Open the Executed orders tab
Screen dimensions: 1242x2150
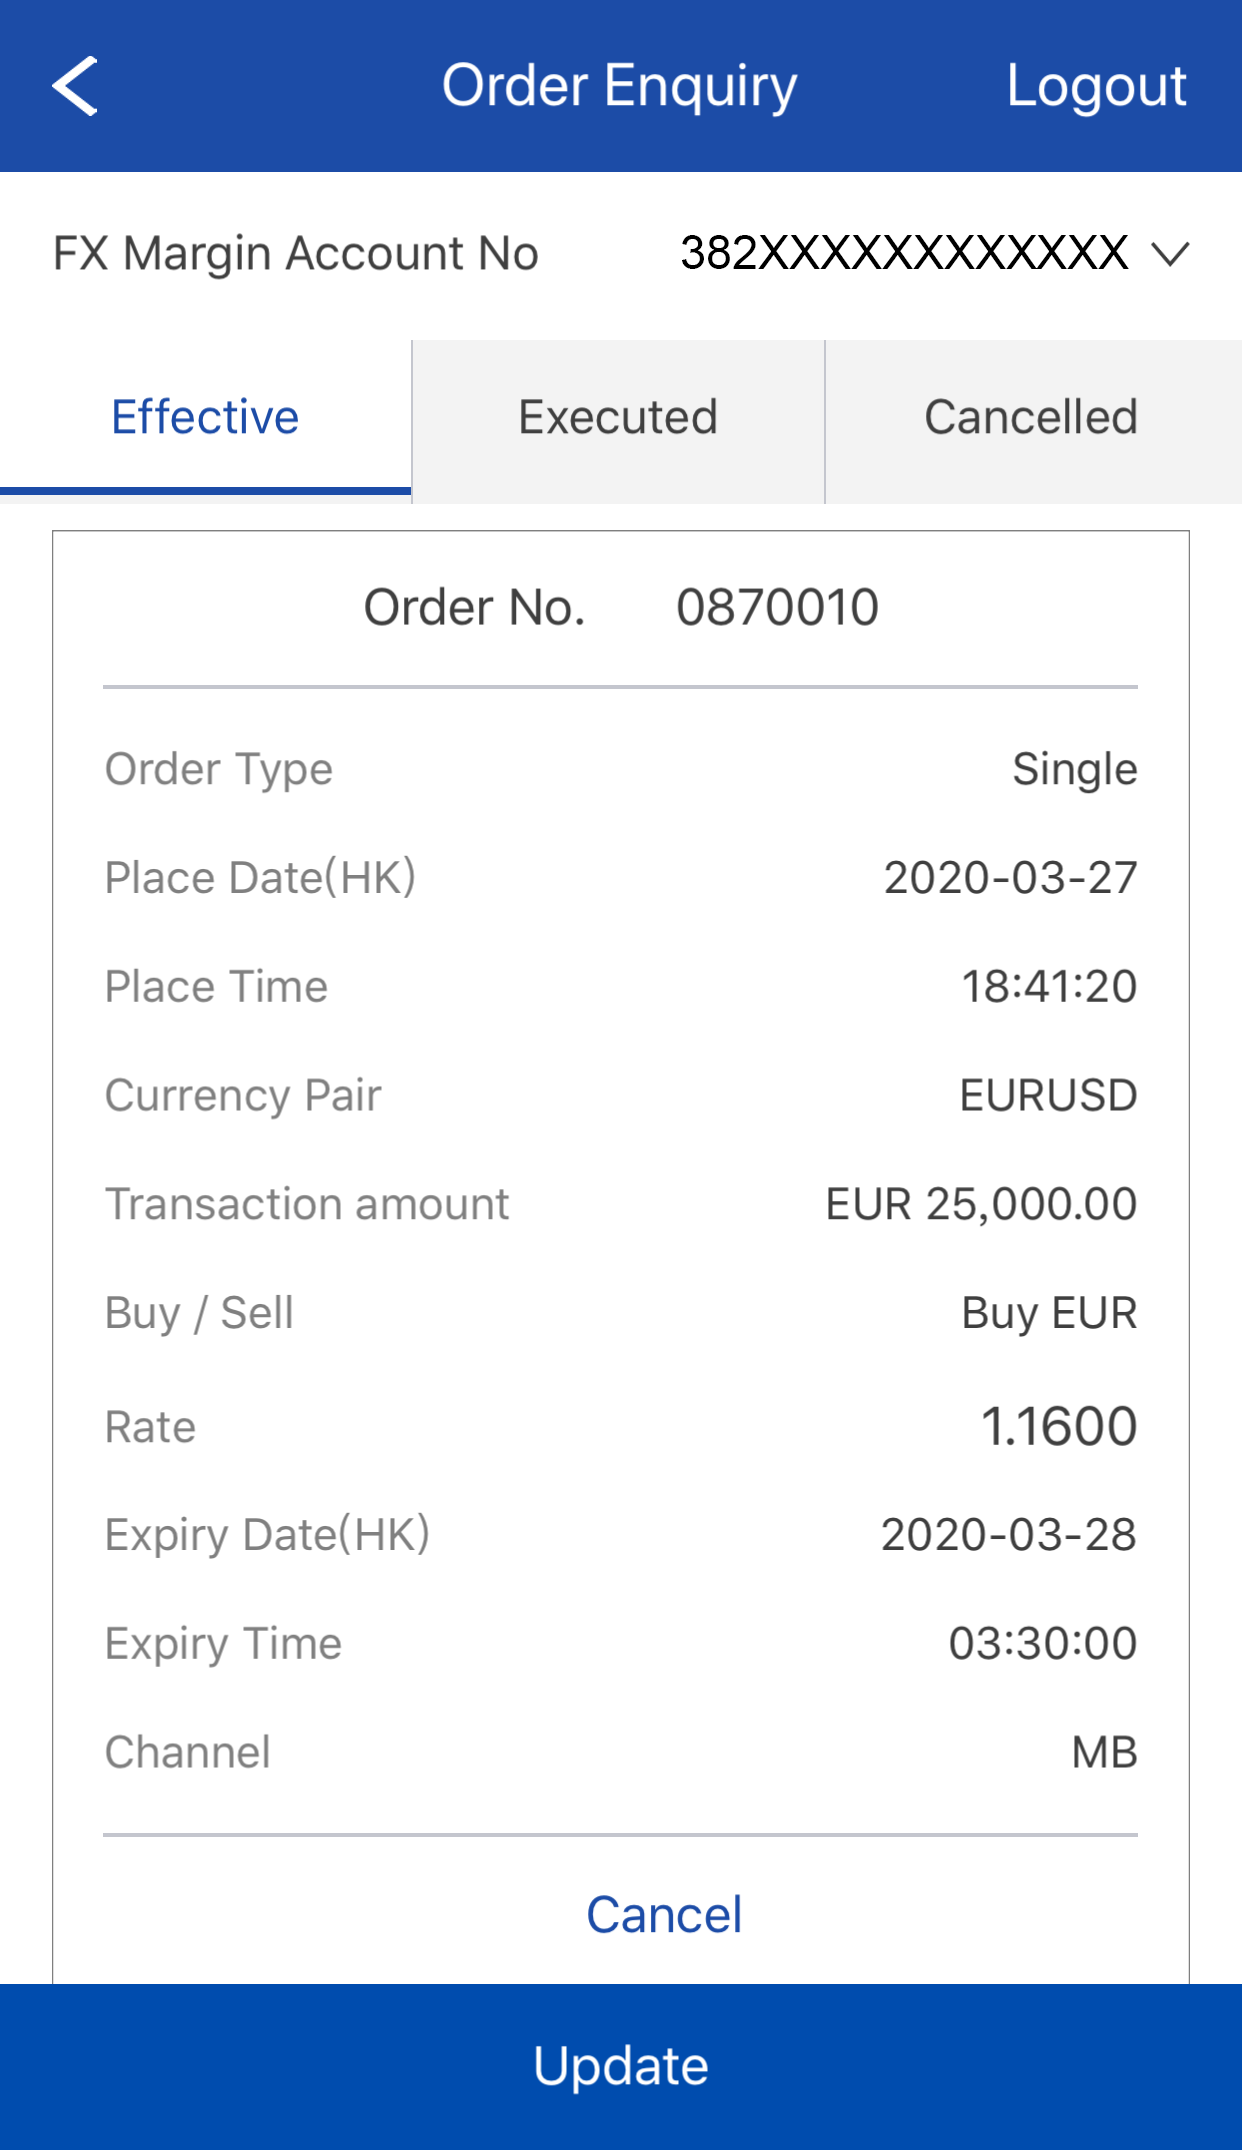(x=618, y=418)
